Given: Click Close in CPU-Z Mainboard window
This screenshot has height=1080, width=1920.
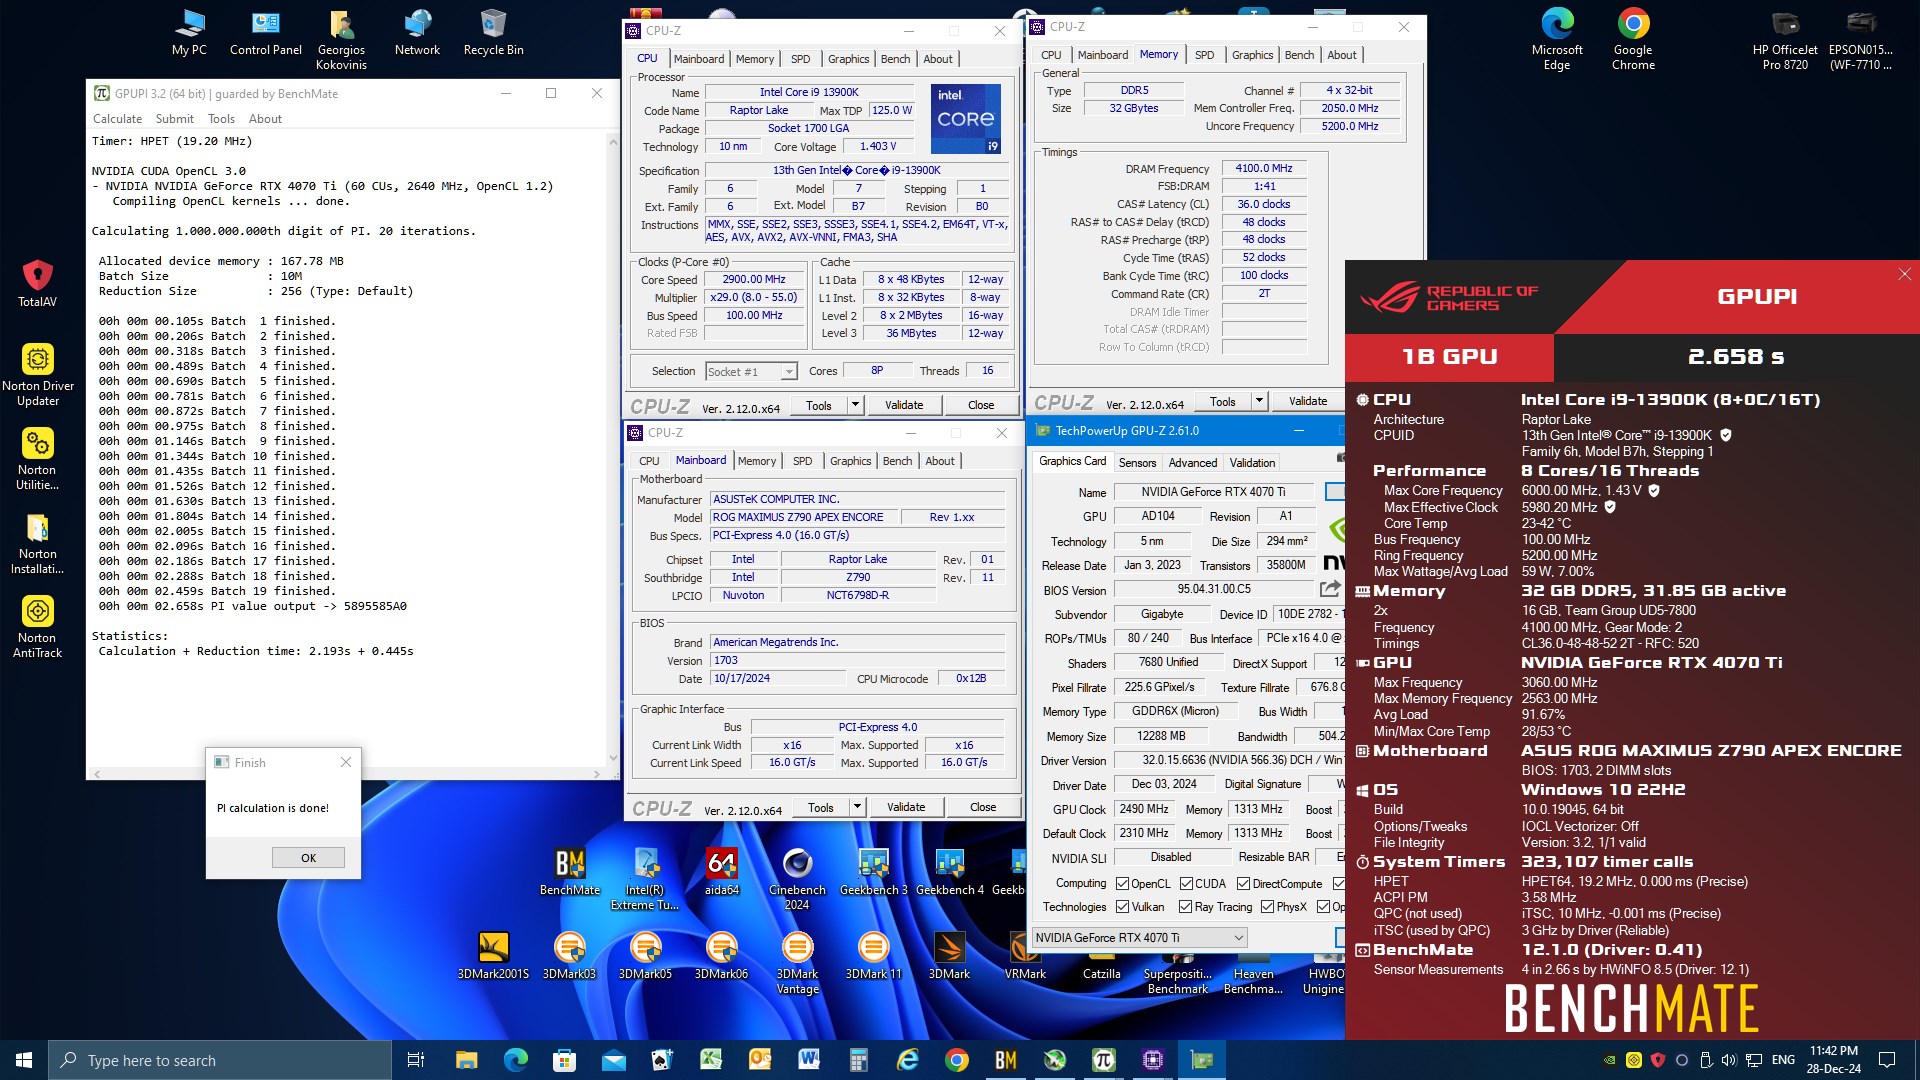Looking at the screenshot, I should point(983,807).
